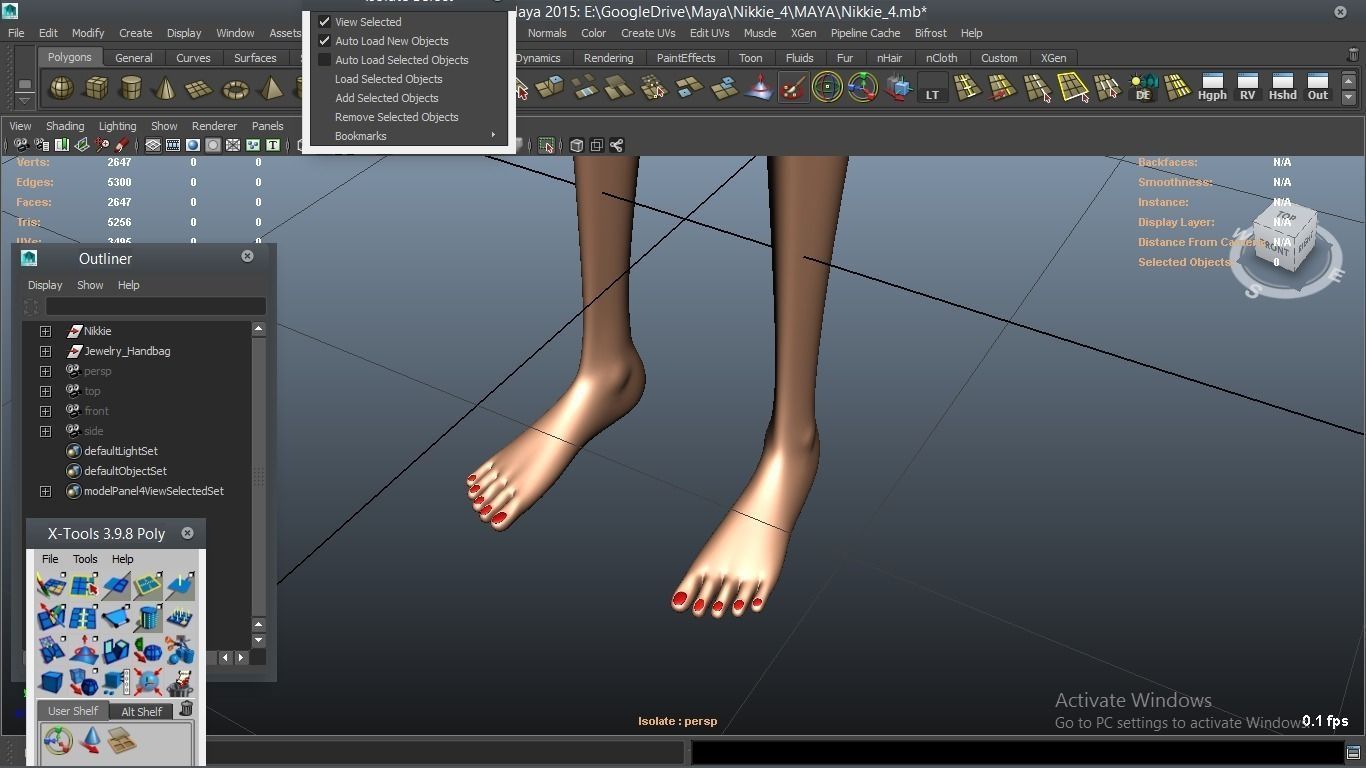1366x768 pixels.
Task: Expand the Jewelry_Handbag node in Outliner
Action: [x=45, y=351]
